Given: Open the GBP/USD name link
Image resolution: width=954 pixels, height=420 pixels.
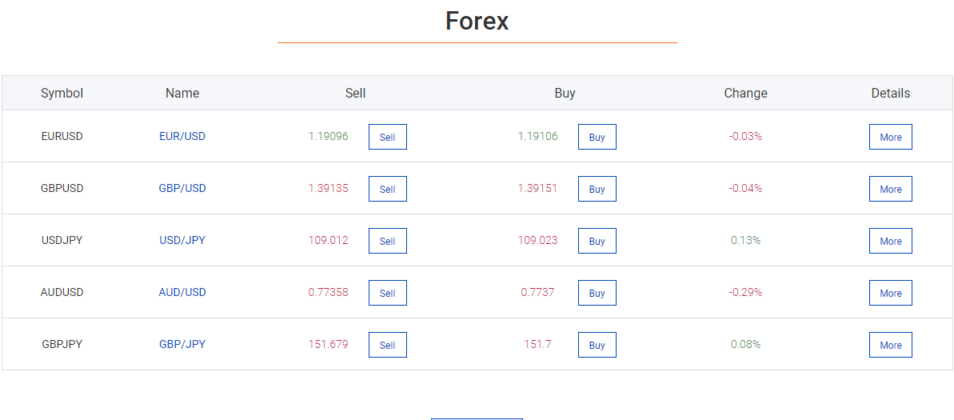Looking at the screenshot, I should click(183, 188).
